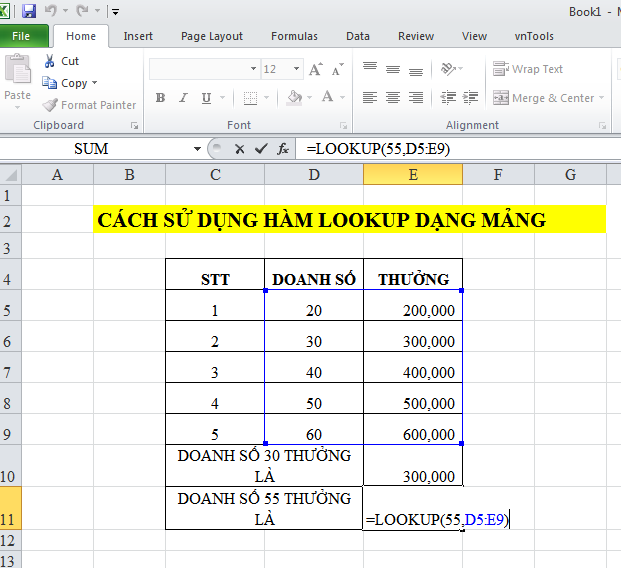Screen dimensions: 621x568
Task: Open the font size dropdown
Action: tap(296, 69)
